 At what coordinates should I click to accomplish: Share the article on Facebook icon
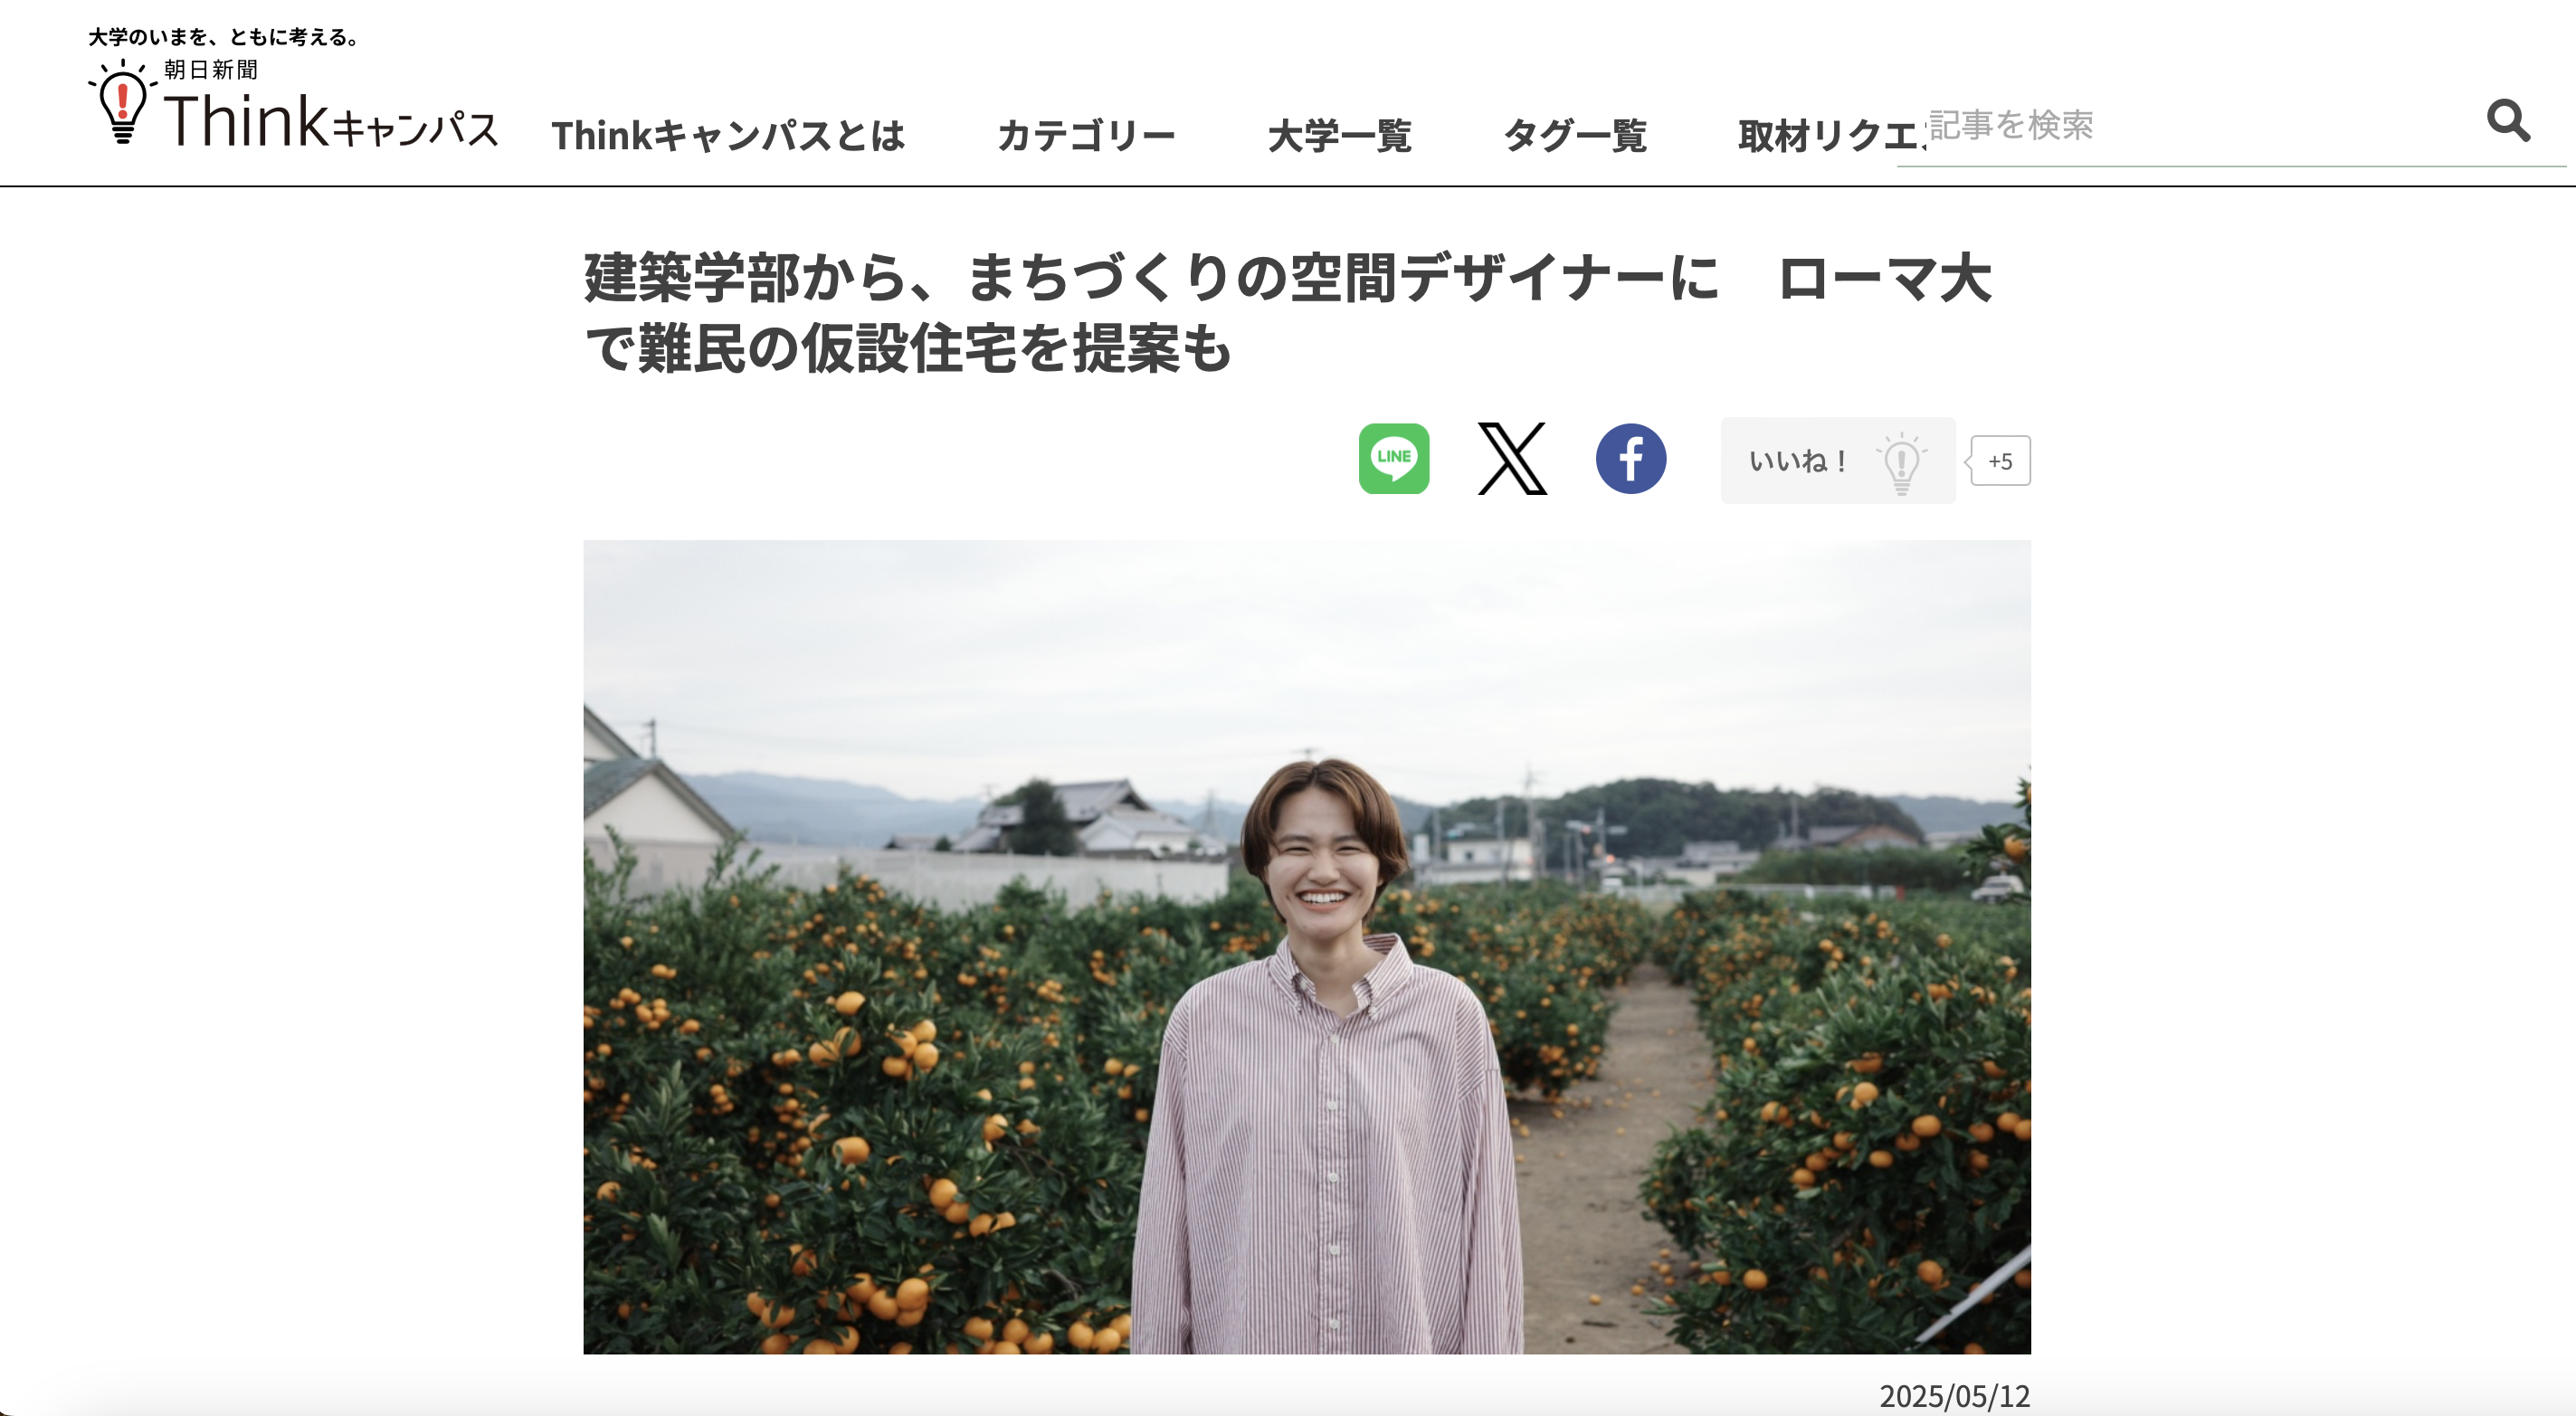(x=1631, y=459)
